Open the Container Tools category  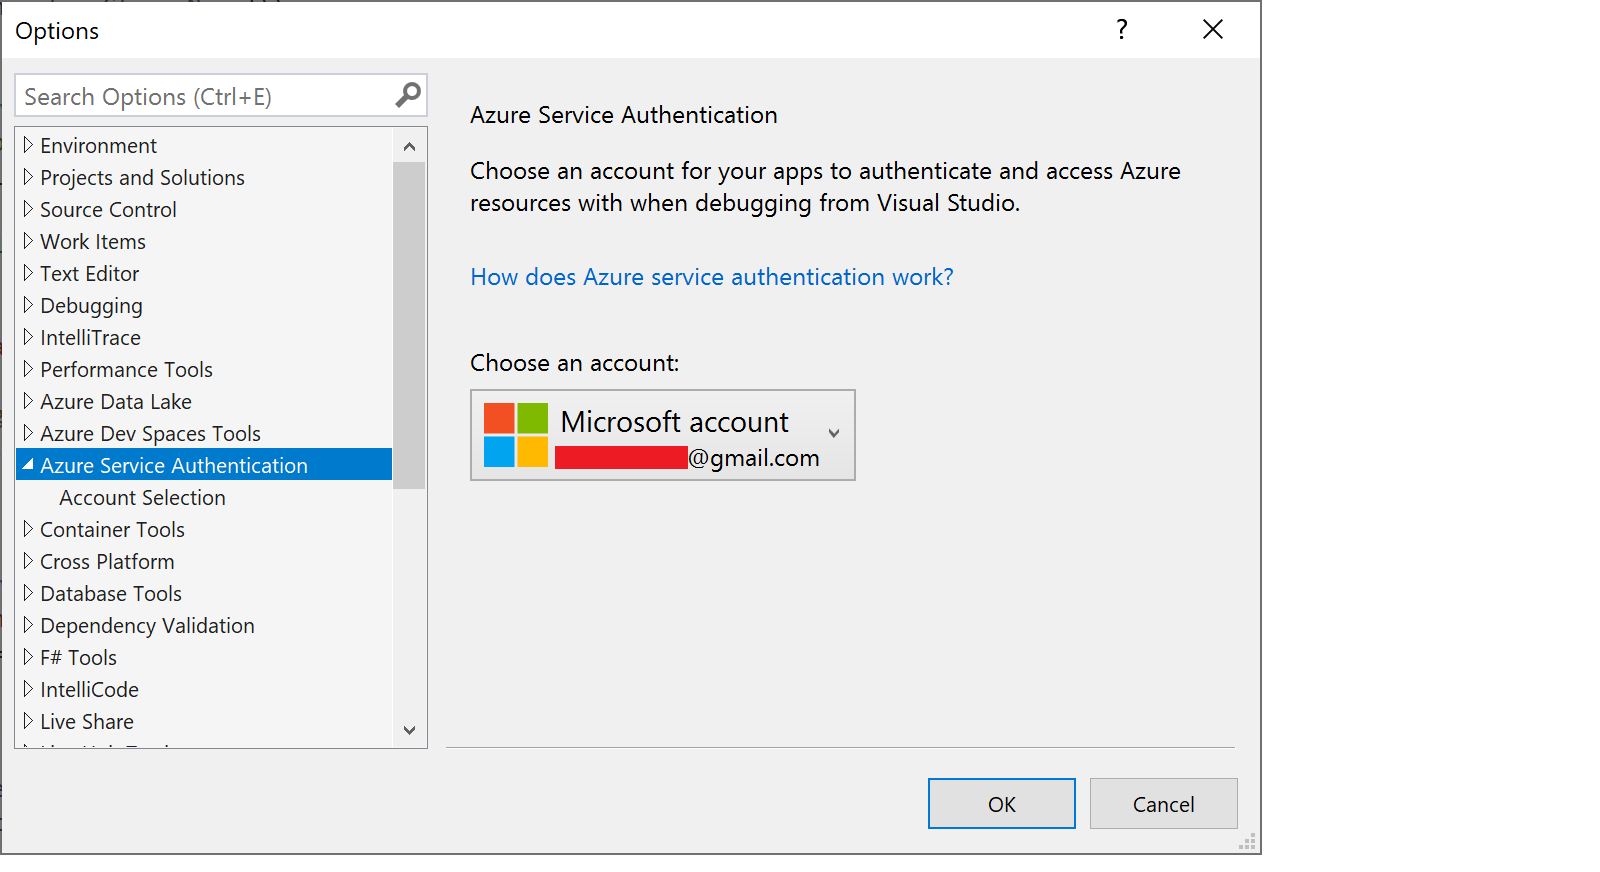coord(112,530)
